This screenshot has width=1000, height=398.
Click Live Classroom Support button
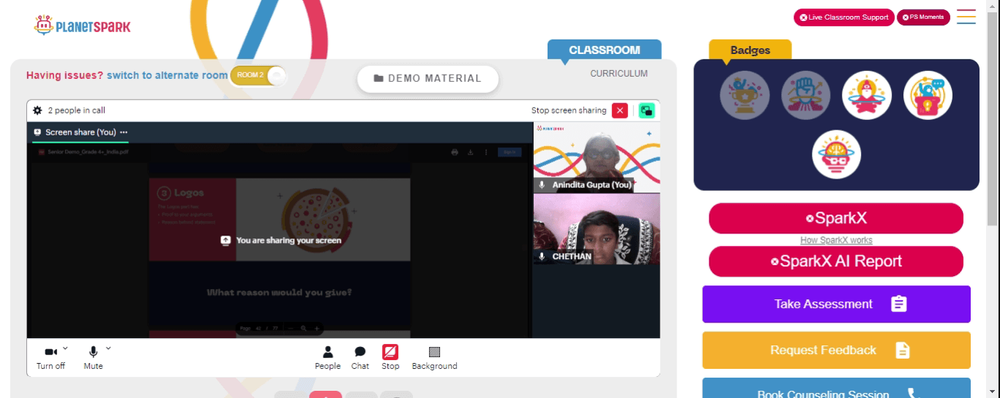(x=844, y=17)
